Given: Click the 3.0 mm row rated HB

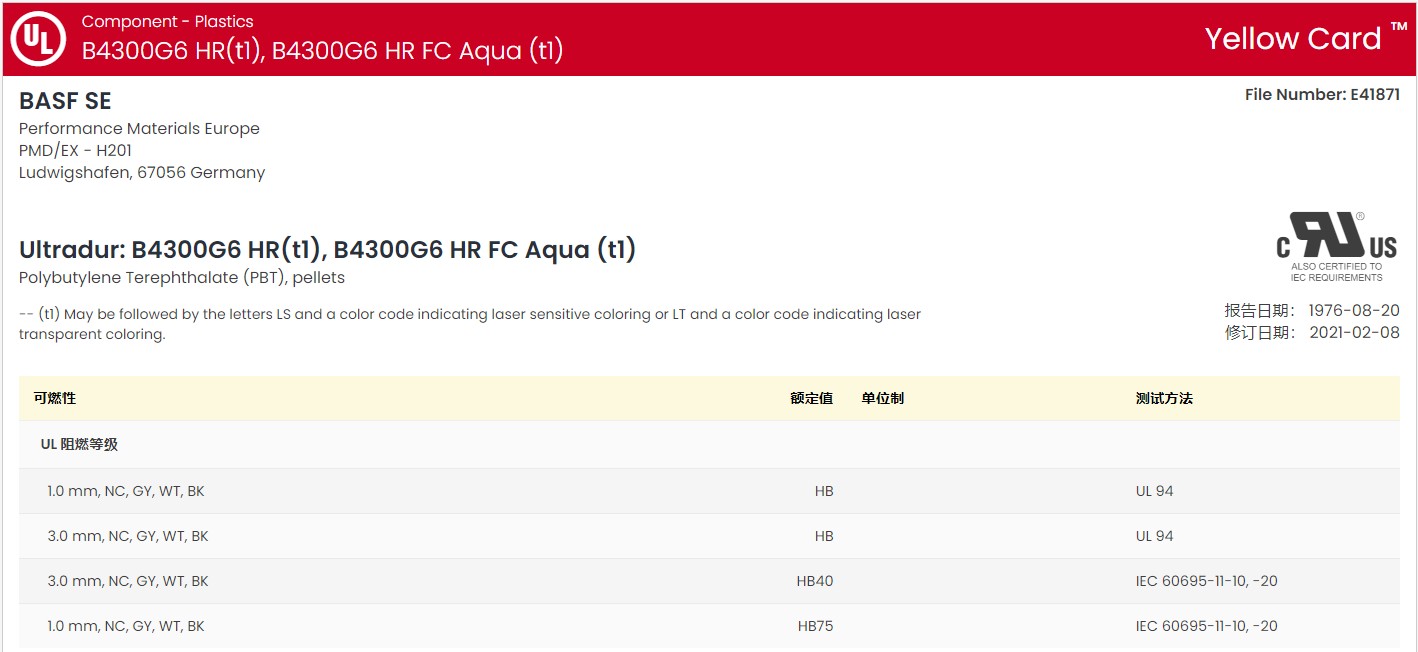Looking at the screenshot, I should [x=709, y=536].
